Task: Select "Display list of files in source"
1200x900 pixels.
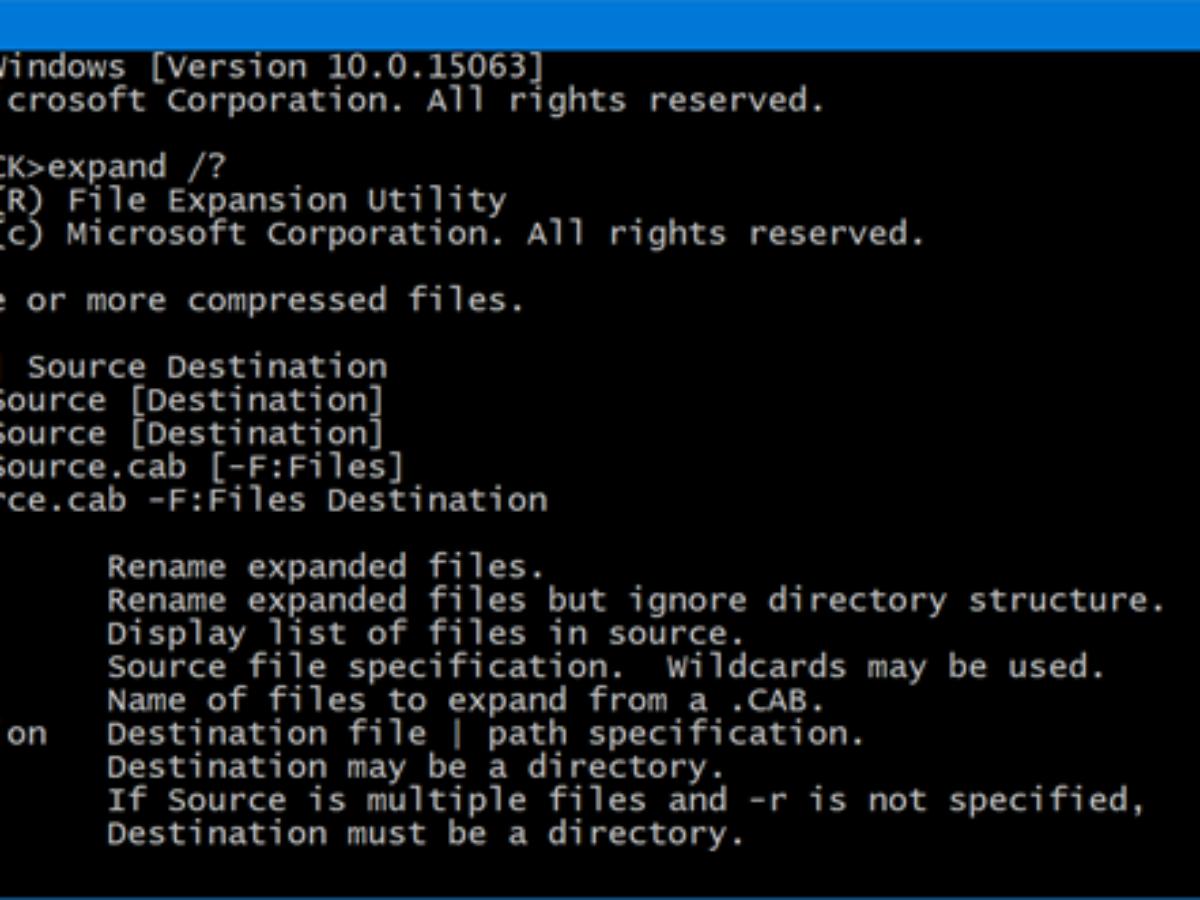Action: click(x=425, y=634)
